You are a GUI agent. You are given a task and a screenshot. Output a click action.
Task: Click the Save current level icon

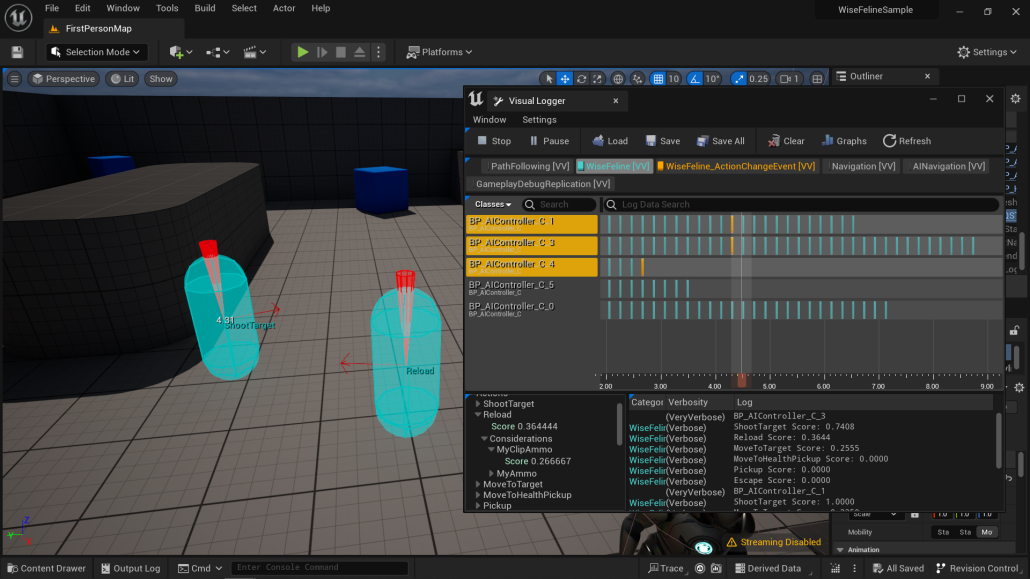17,52
